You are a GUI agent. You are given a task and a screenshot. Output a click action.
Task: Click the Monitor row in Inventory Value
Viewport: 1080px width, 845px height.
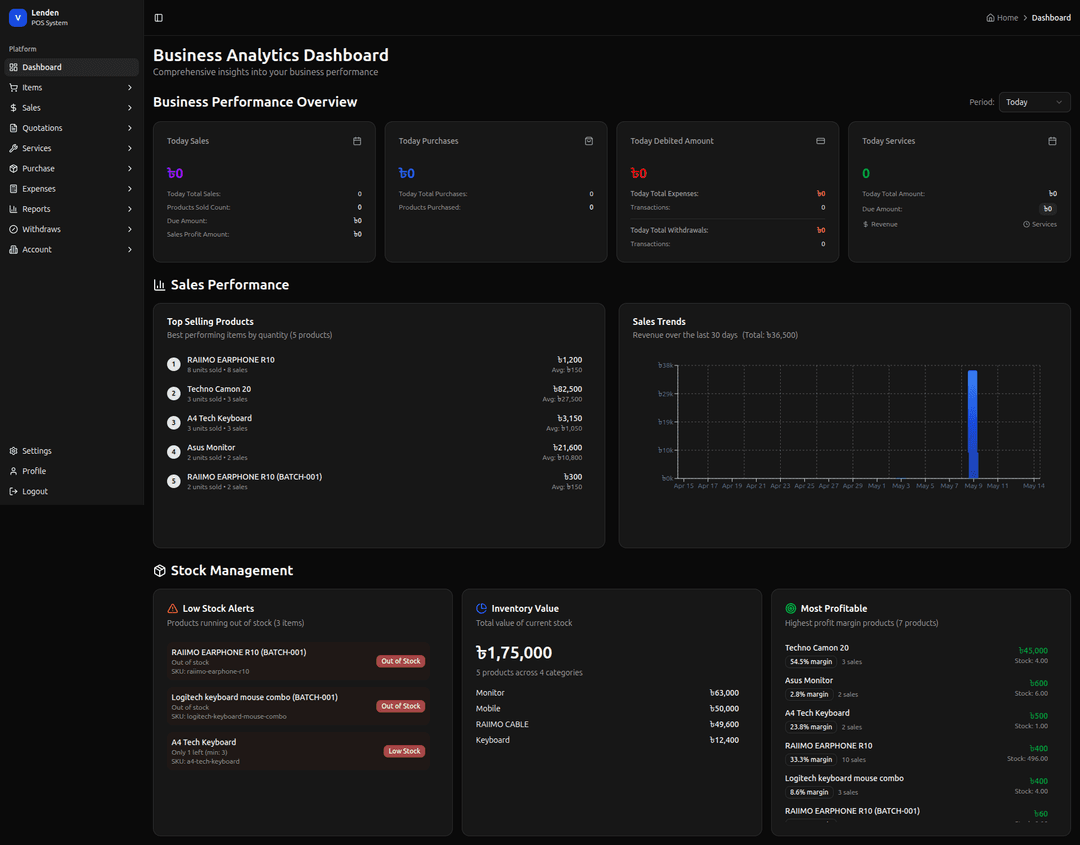coord(608,693)
